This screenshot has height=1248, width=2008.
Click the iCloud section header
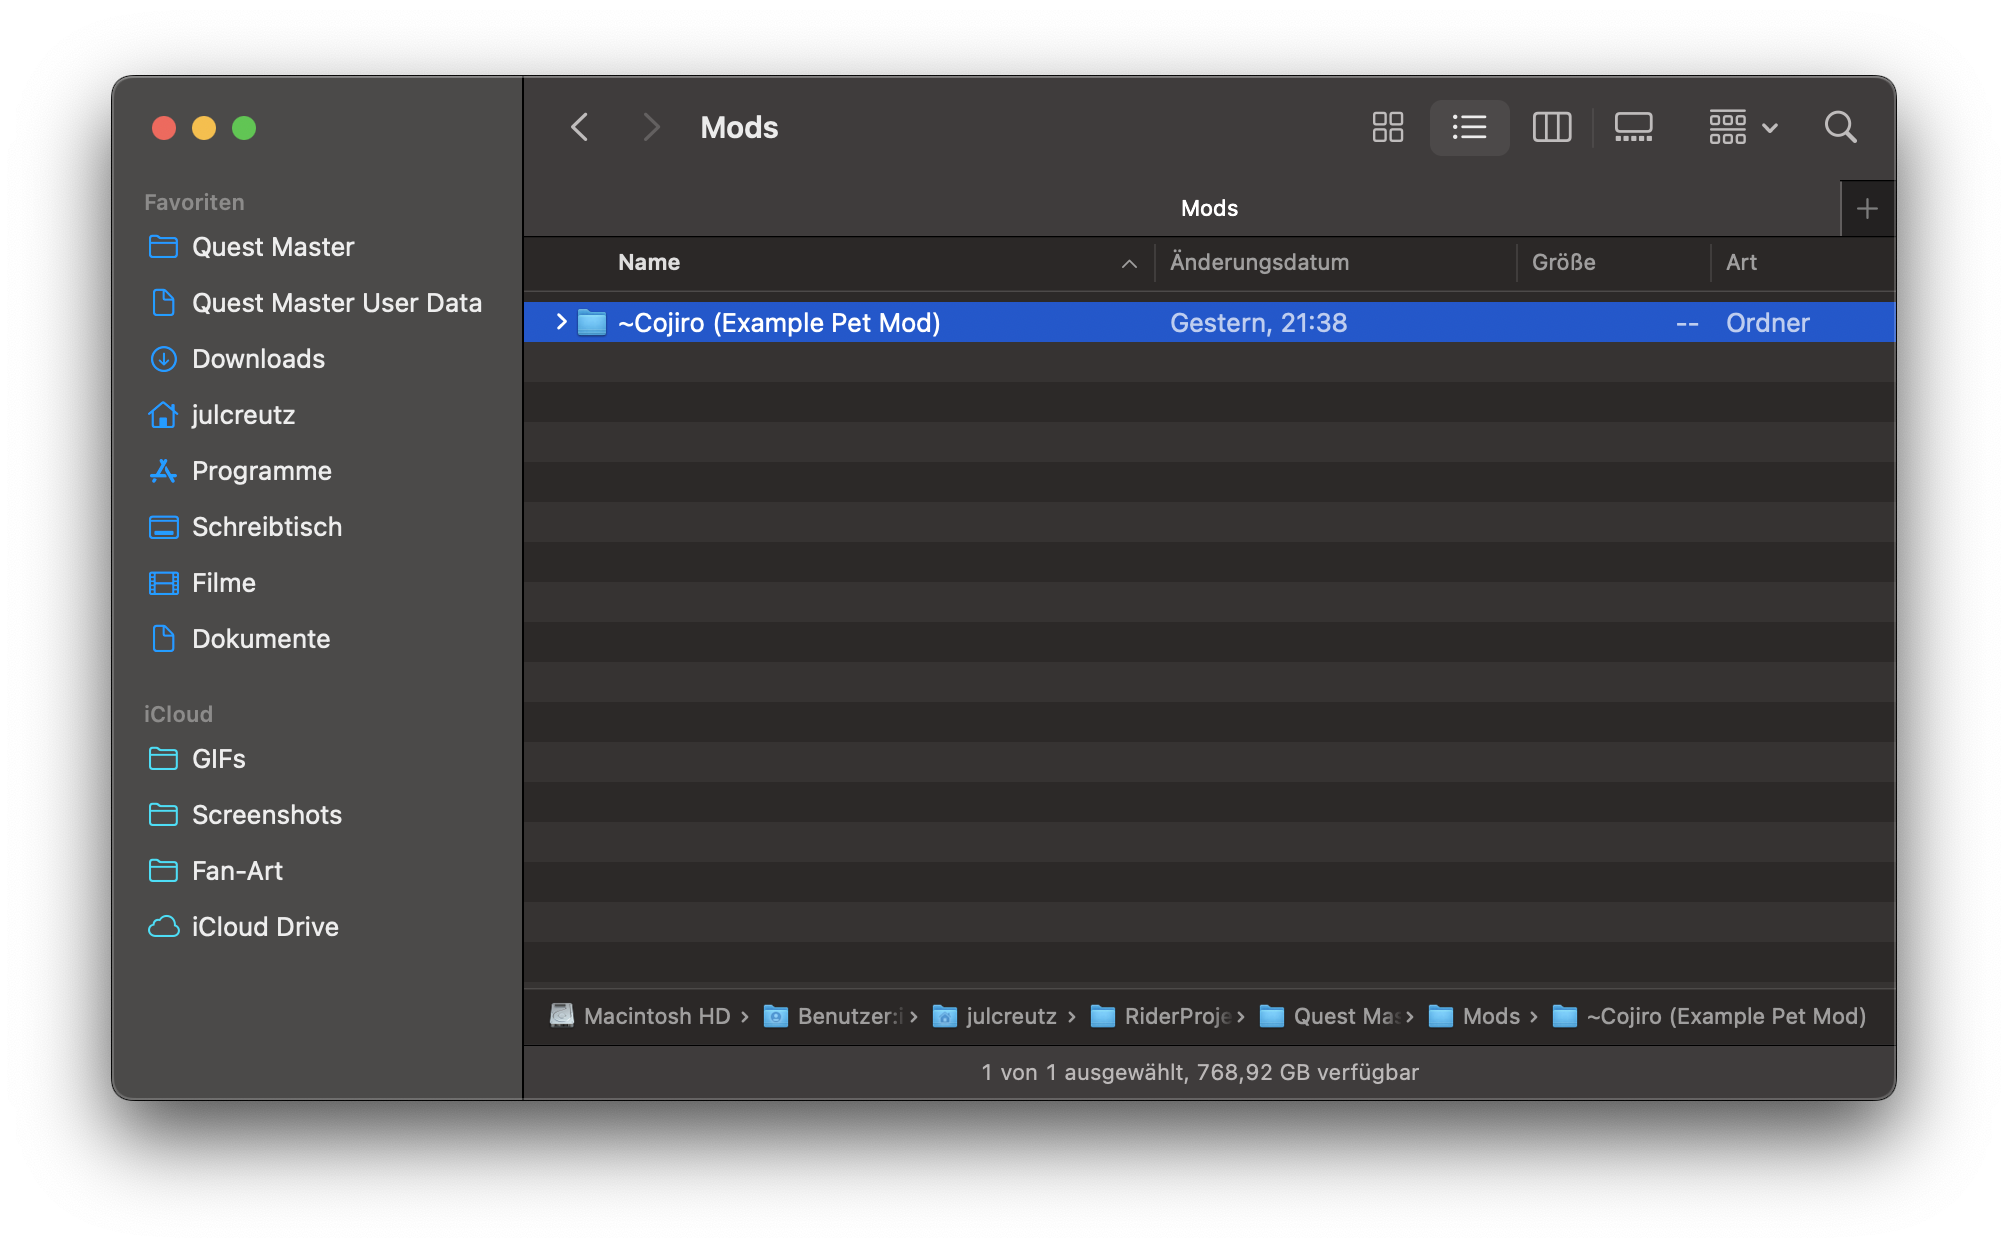click(x=178, y=714)
